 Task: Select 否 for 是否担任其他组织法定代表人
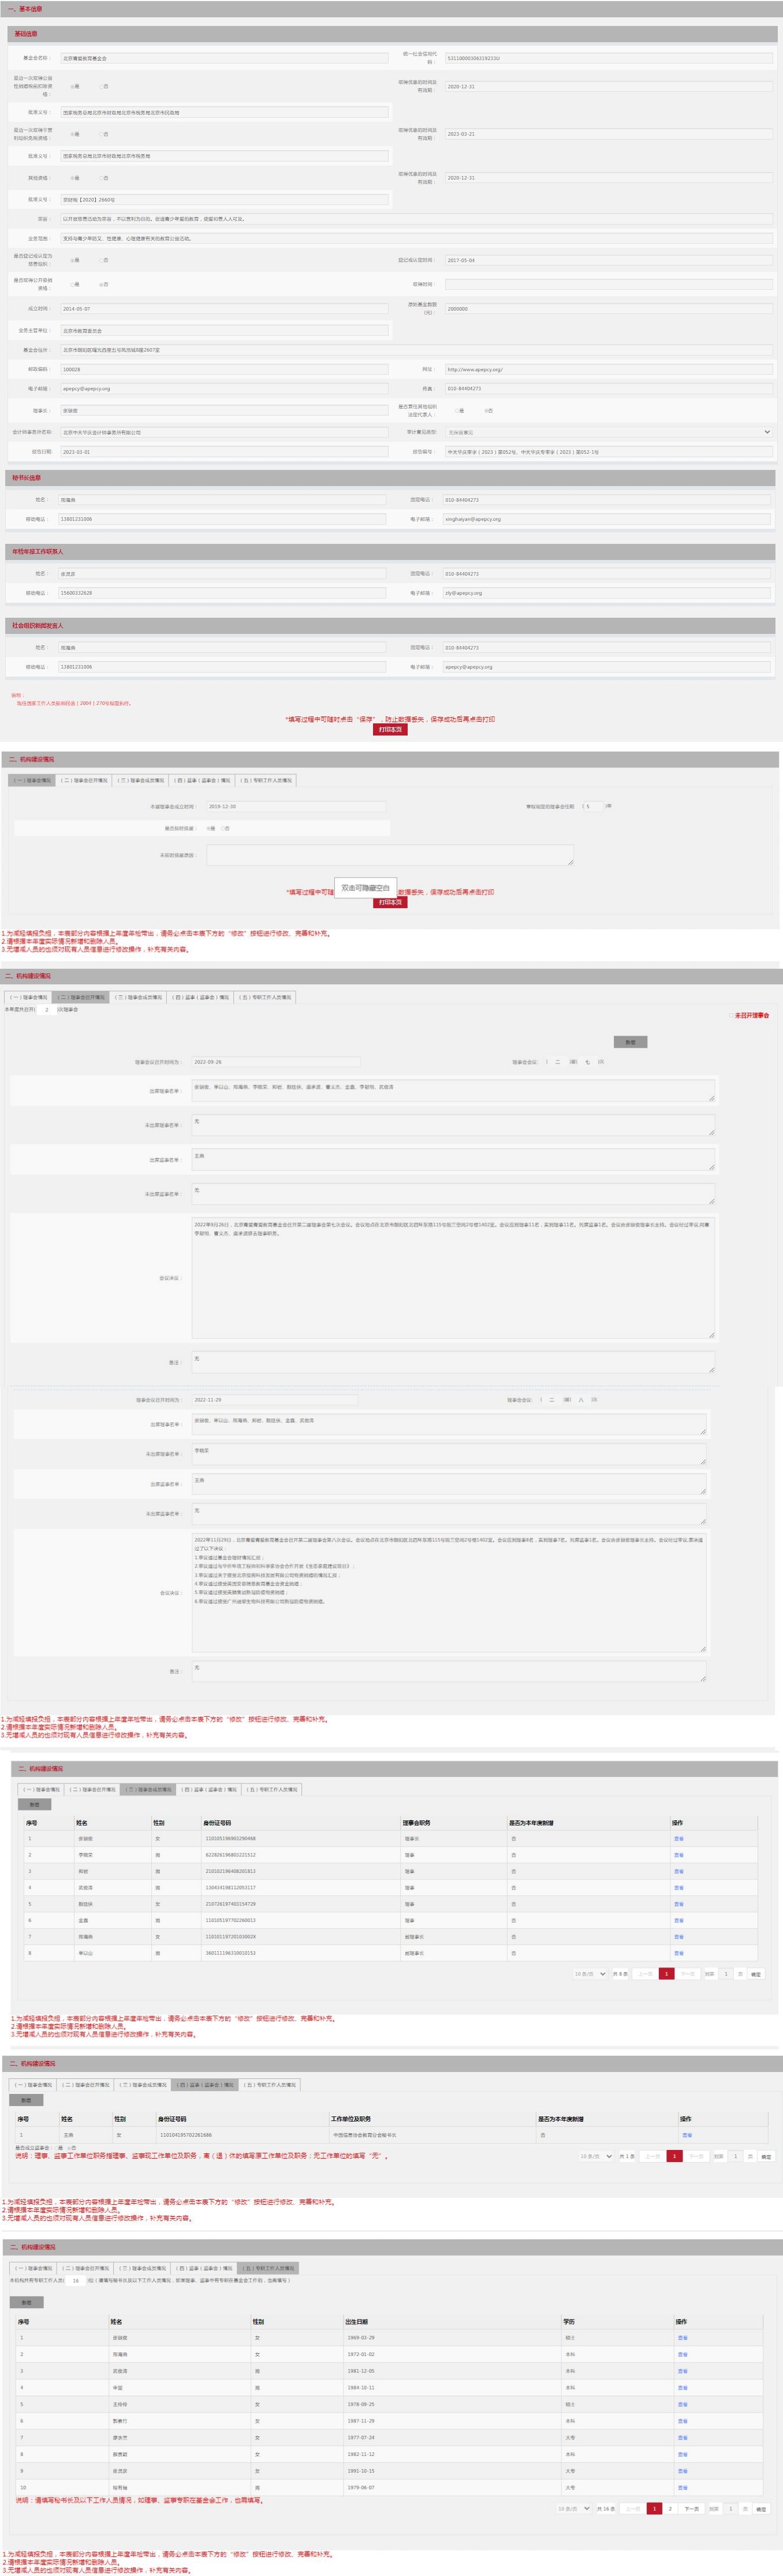tap(486, 410)
